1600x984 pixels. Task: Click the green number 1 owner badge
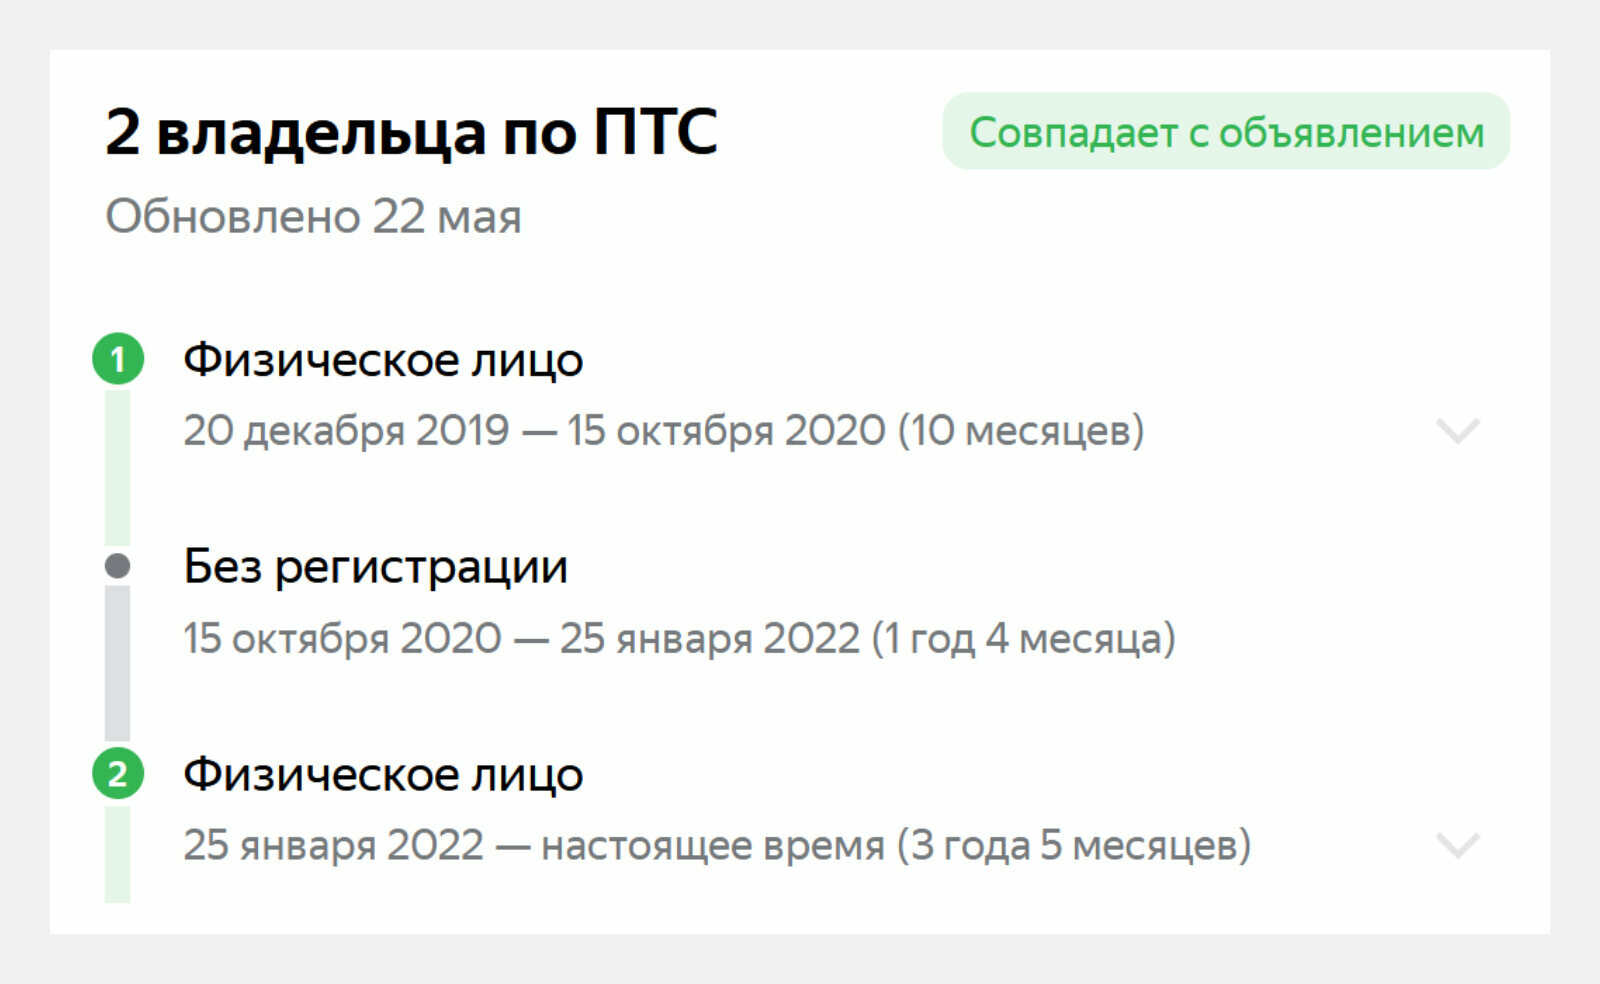(118, 359)
